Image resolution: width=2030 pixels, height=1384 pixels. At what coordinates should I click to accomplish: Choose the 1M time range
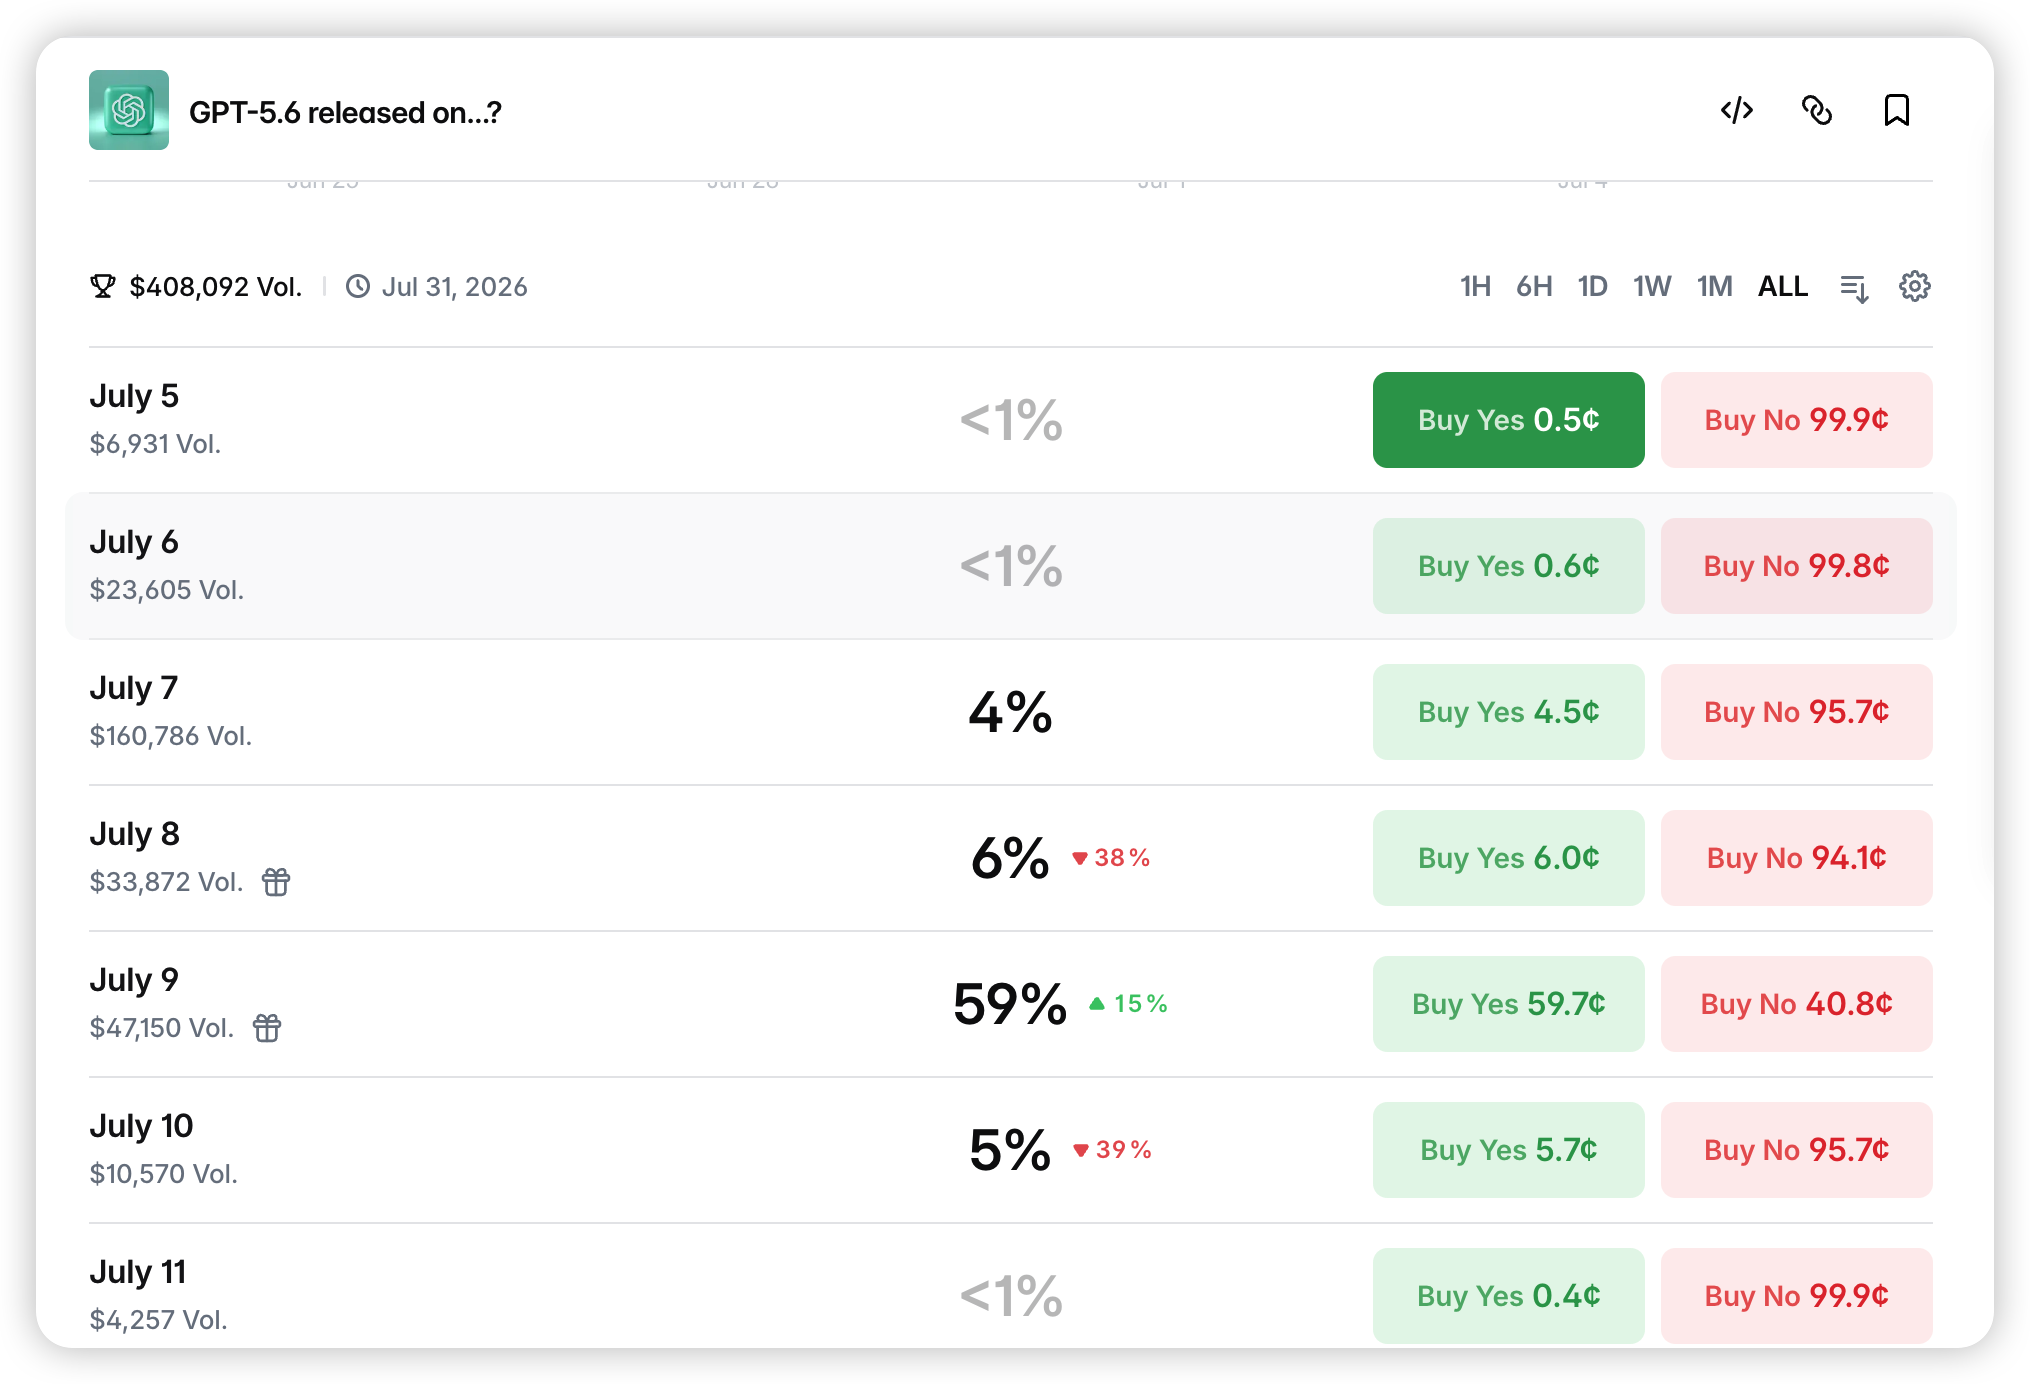tap(1714, 287)
